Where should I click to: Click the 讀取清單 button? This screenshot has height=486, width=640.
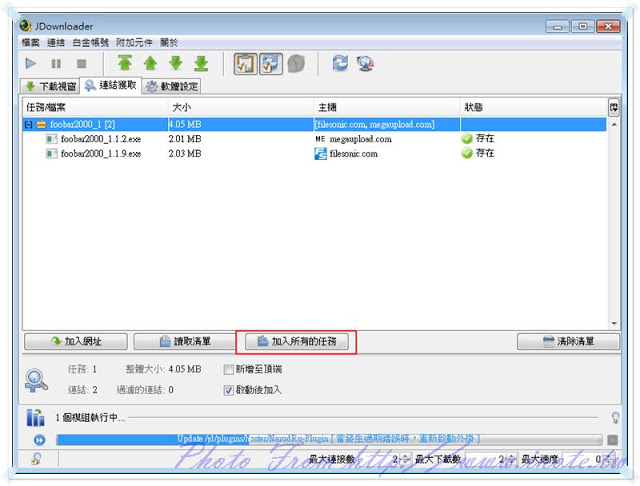point(185,342)
